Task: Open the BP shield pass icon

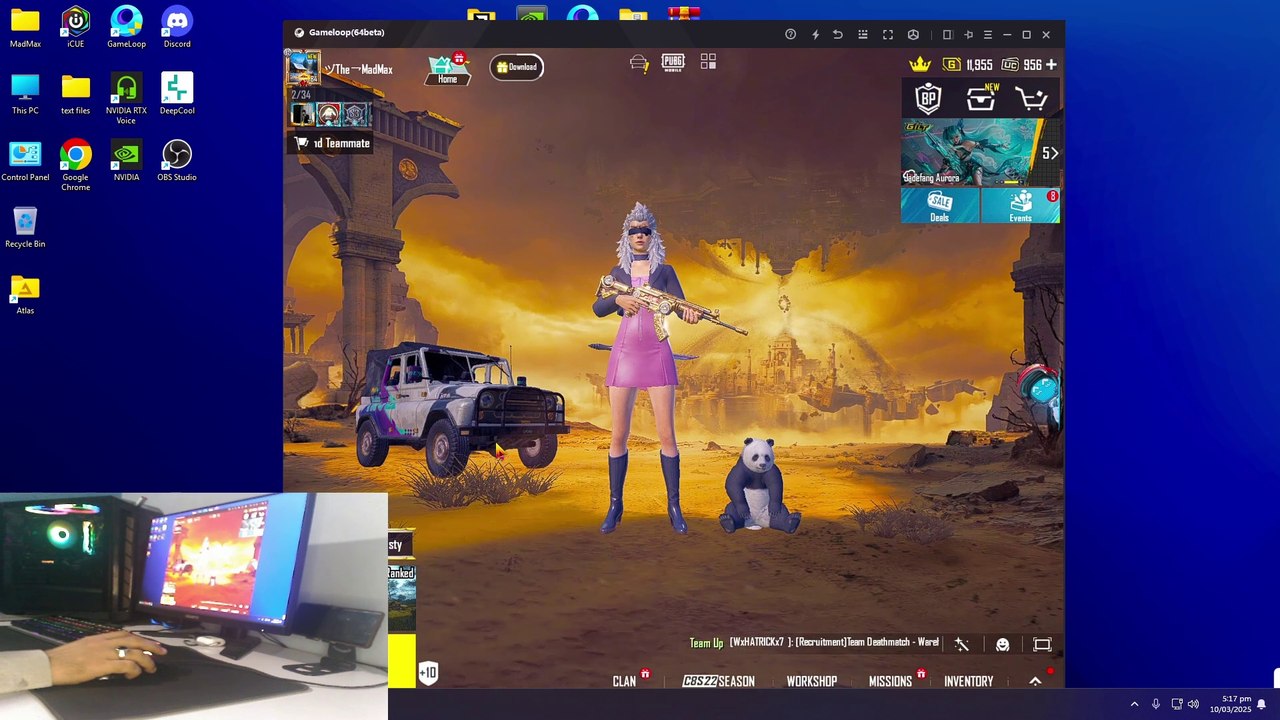Action: (928, 98)
